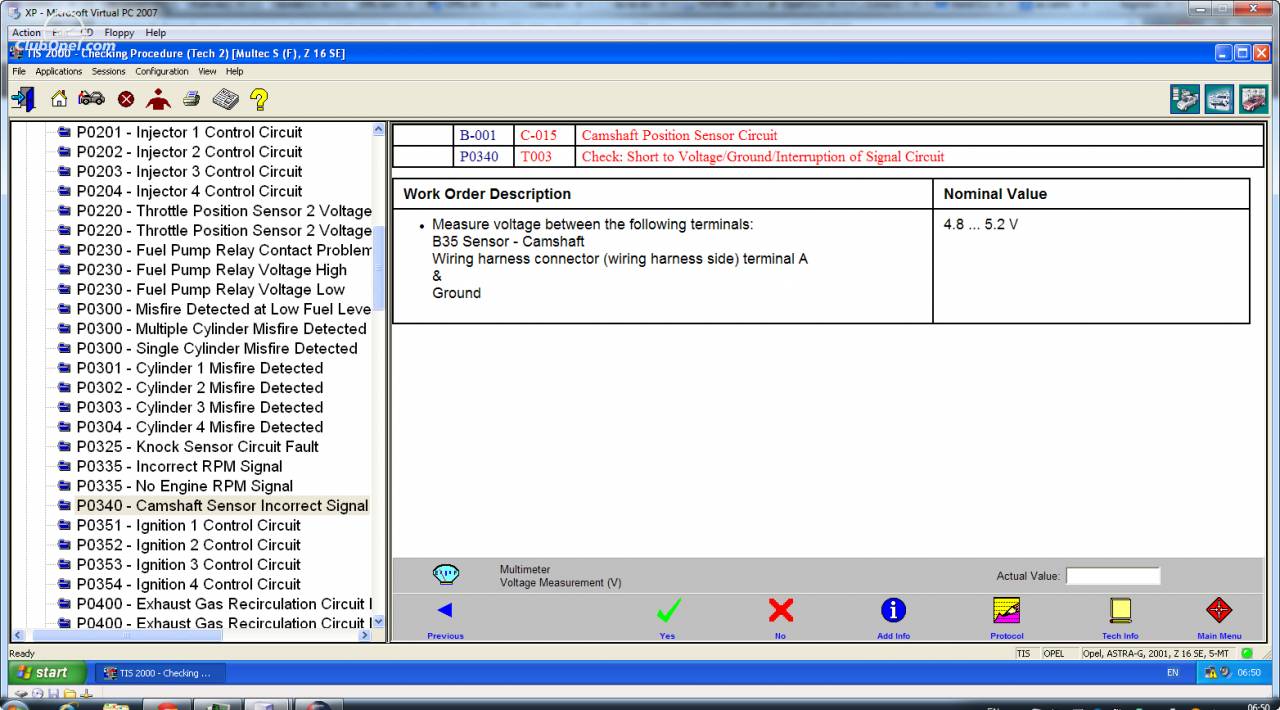Image resolution: width=1280 pixels, height=710 pixels.
Task: Open the Applications menu
Action: pyautogui.click(x=59, y=72)
